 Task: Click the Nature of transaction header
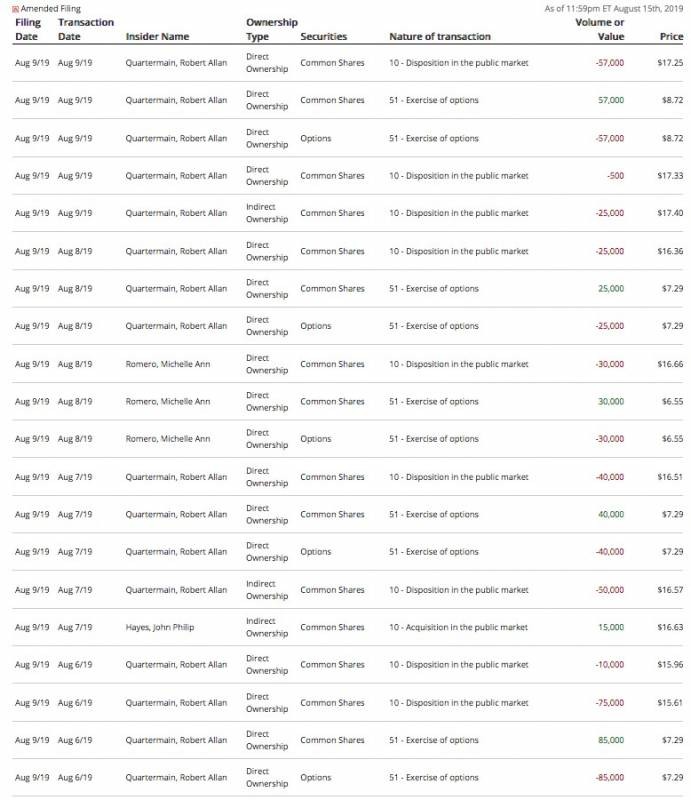click(x=440, y=37)
